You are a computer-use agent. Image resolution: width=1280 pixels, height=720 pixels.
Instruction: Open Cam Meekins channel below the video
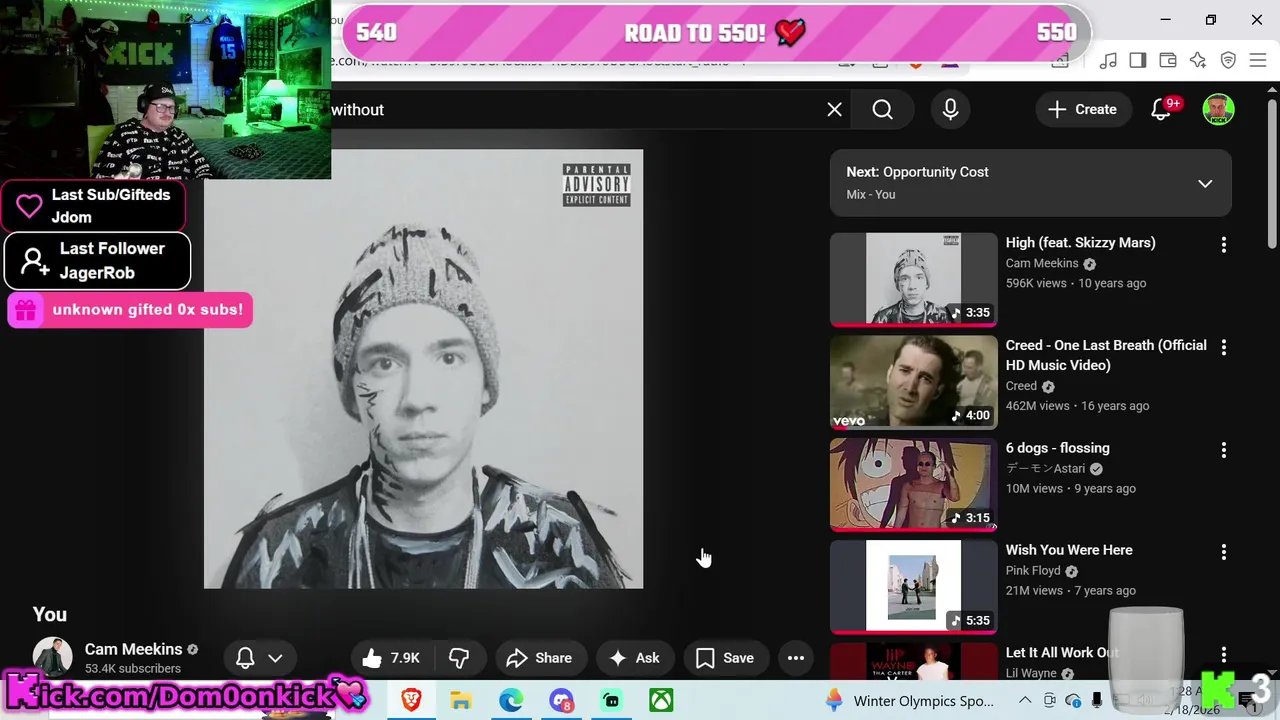(133, 649)
